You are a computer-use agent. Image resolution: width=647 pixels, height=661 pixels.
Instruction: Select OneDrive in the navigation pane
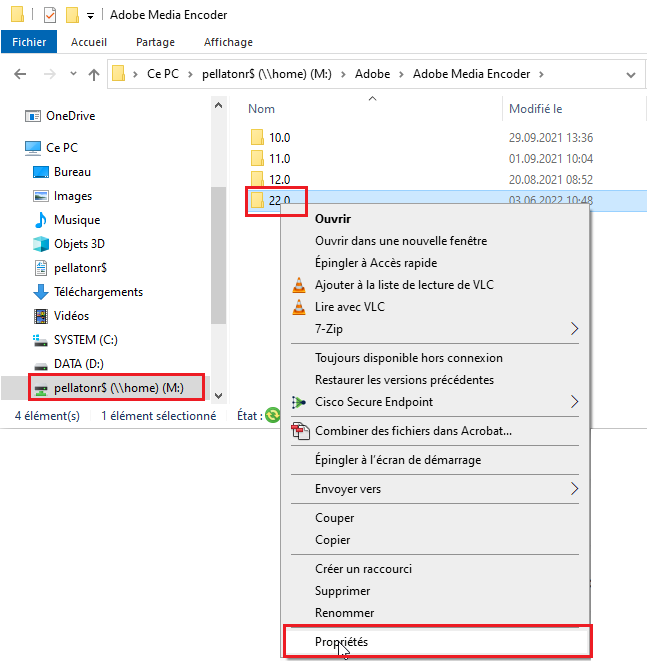(60, 116)
